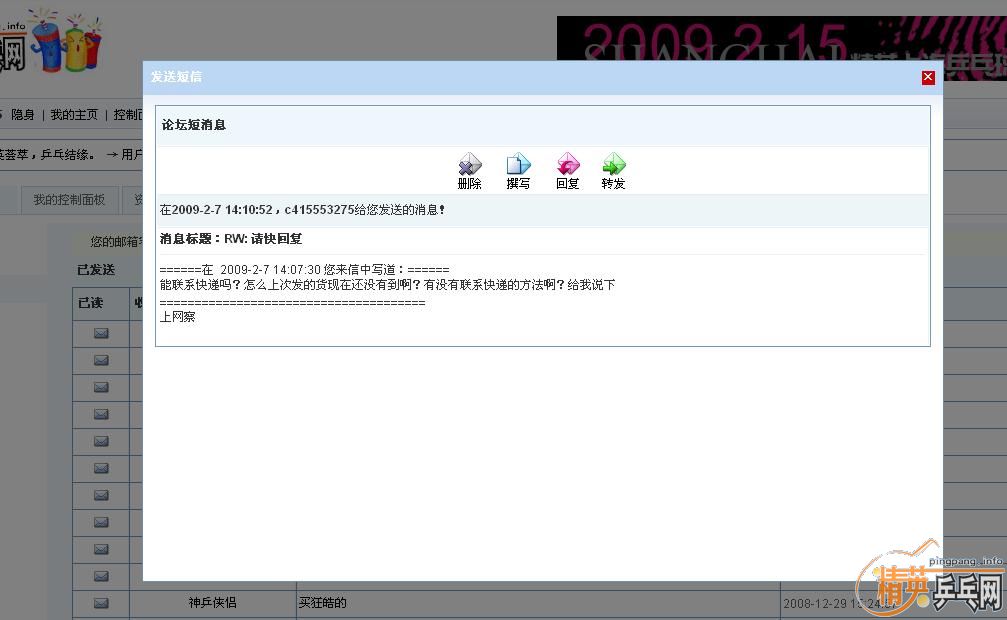Open the recipient 神兵侠侣 link

coord(212,603)
